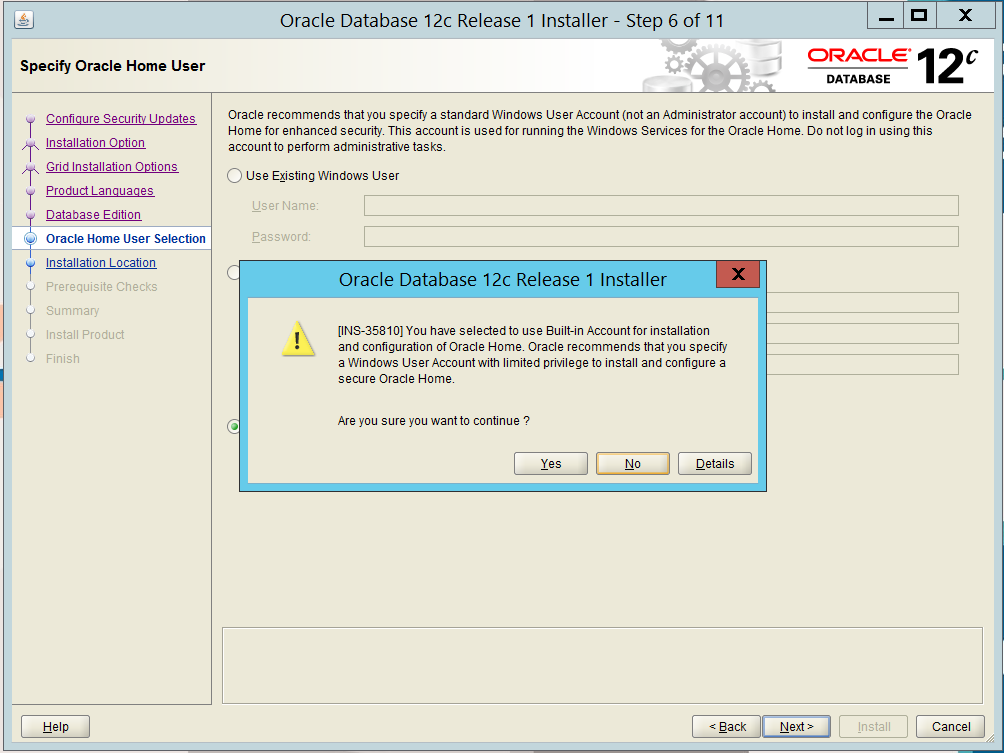Click the step marker beside Installation Option
Viewport: 1004px width, 753px height.
33,142
